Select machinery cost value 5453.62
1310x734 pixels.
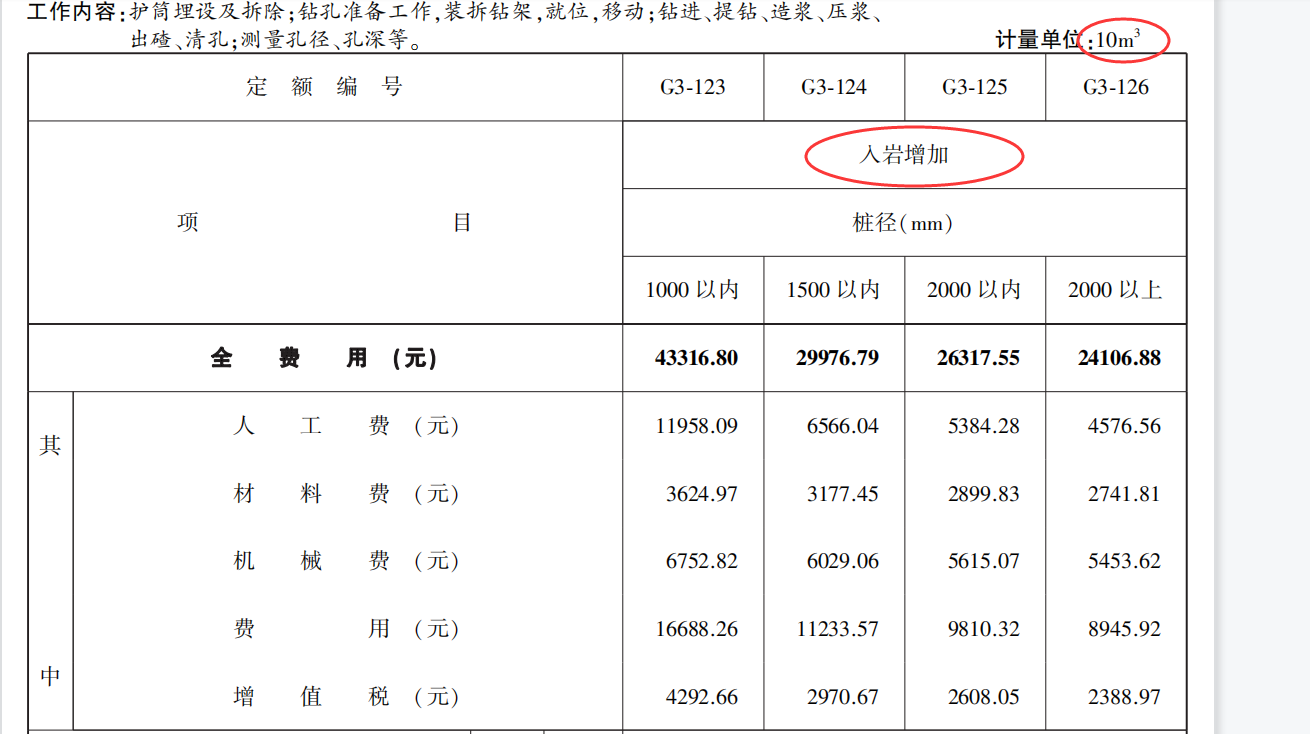pyautogui.click(x=1125, y=561)
